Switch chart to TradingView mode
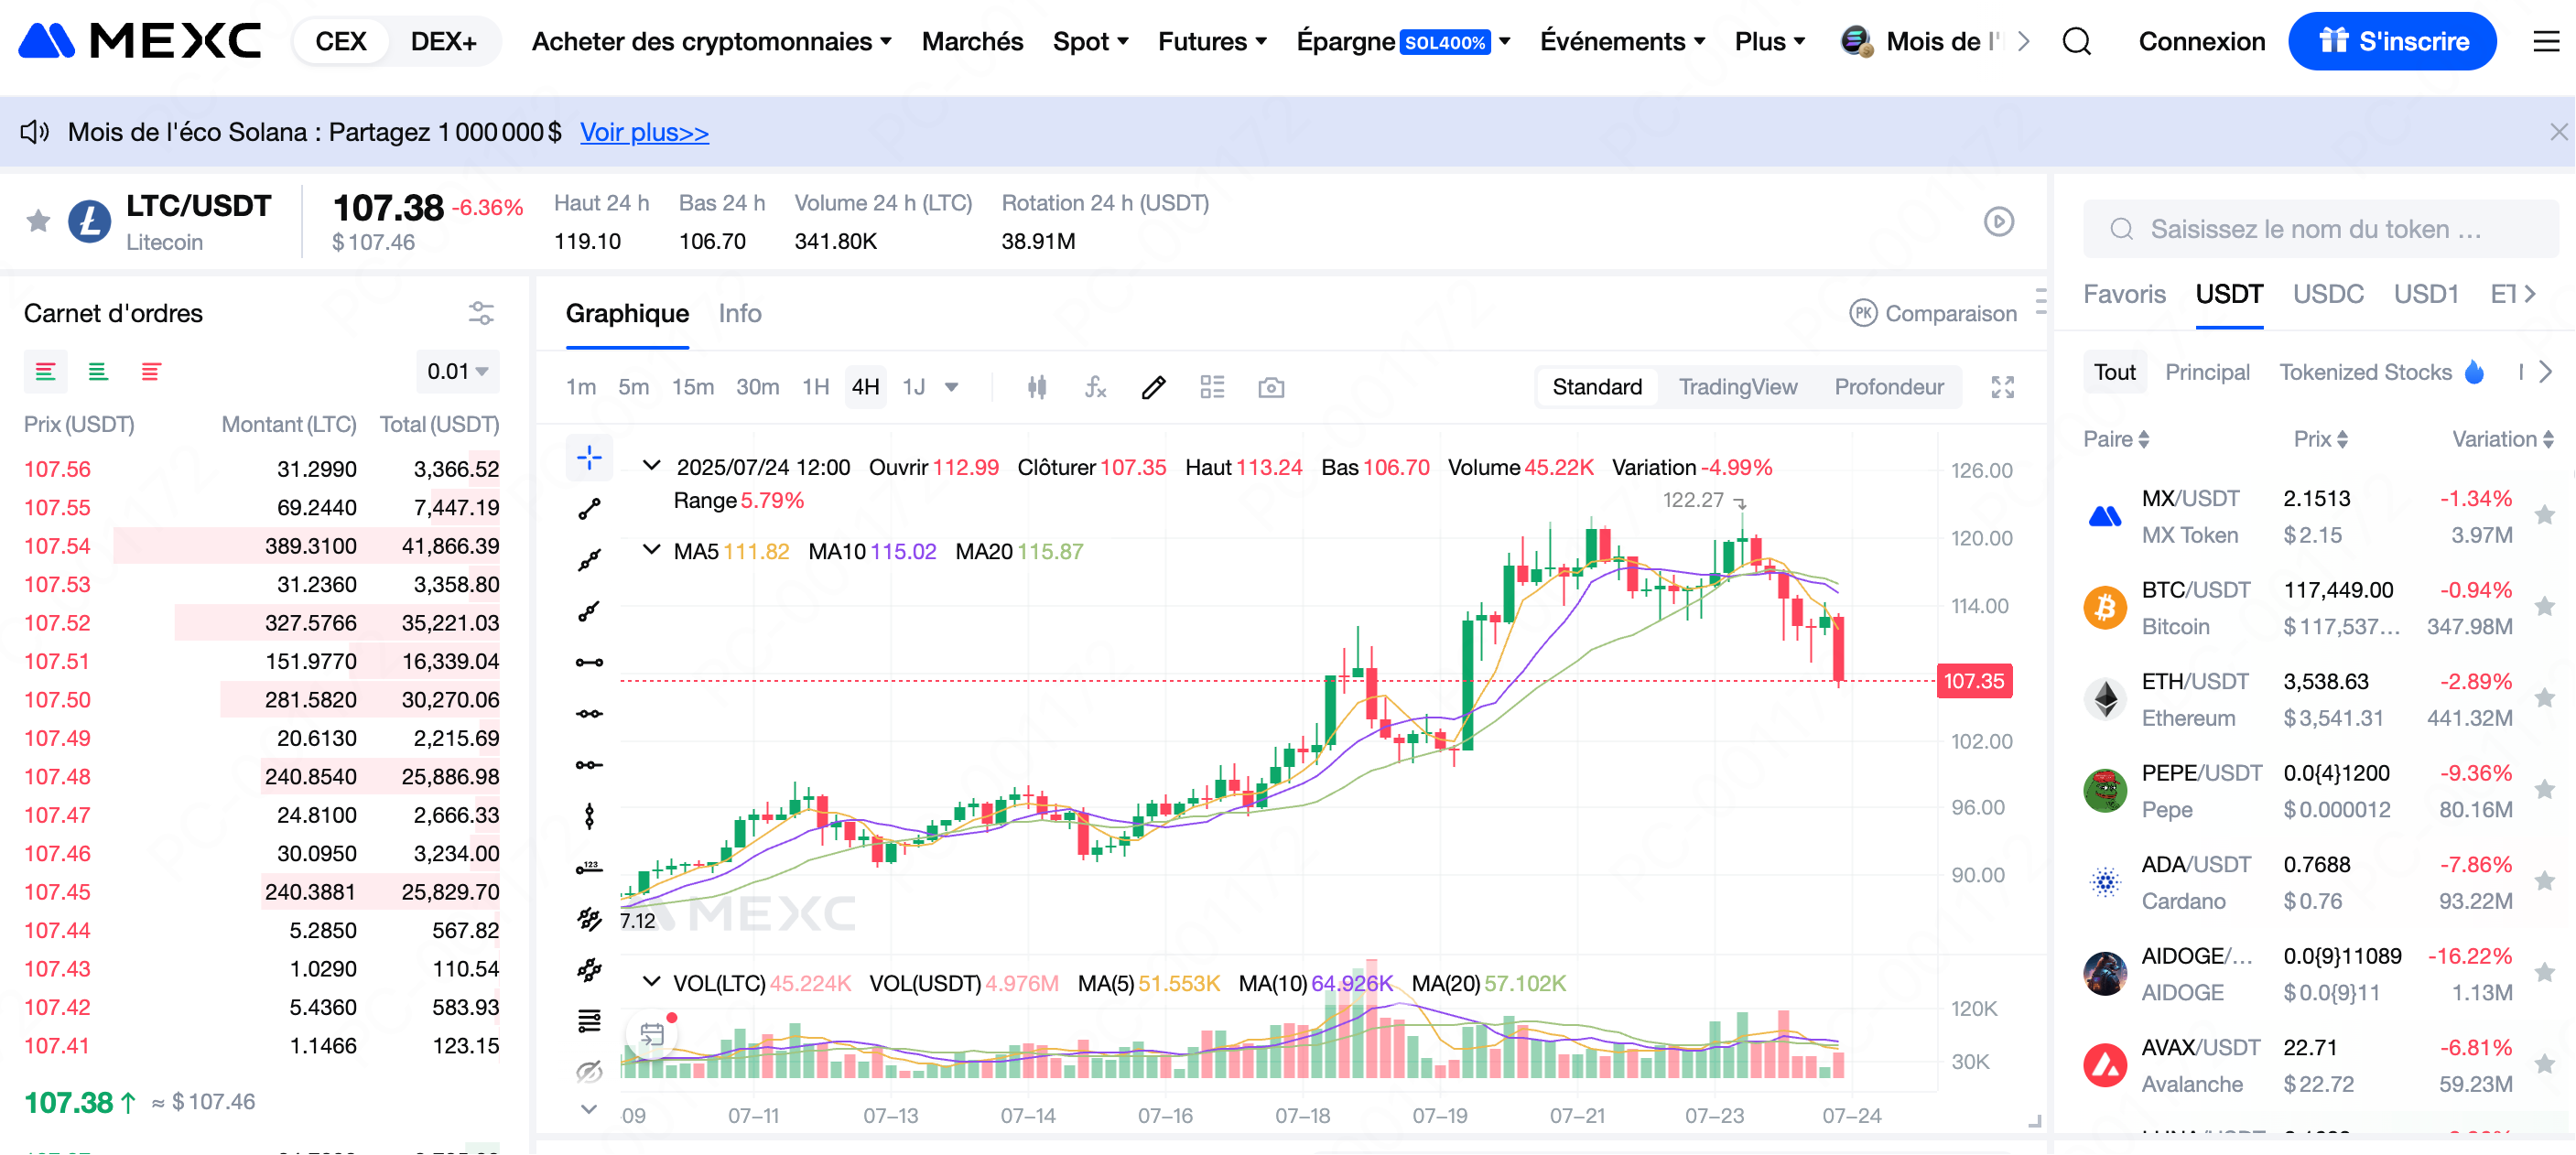The height and width of the screenshot is (1155, 2576). (x=1737, y=387)
